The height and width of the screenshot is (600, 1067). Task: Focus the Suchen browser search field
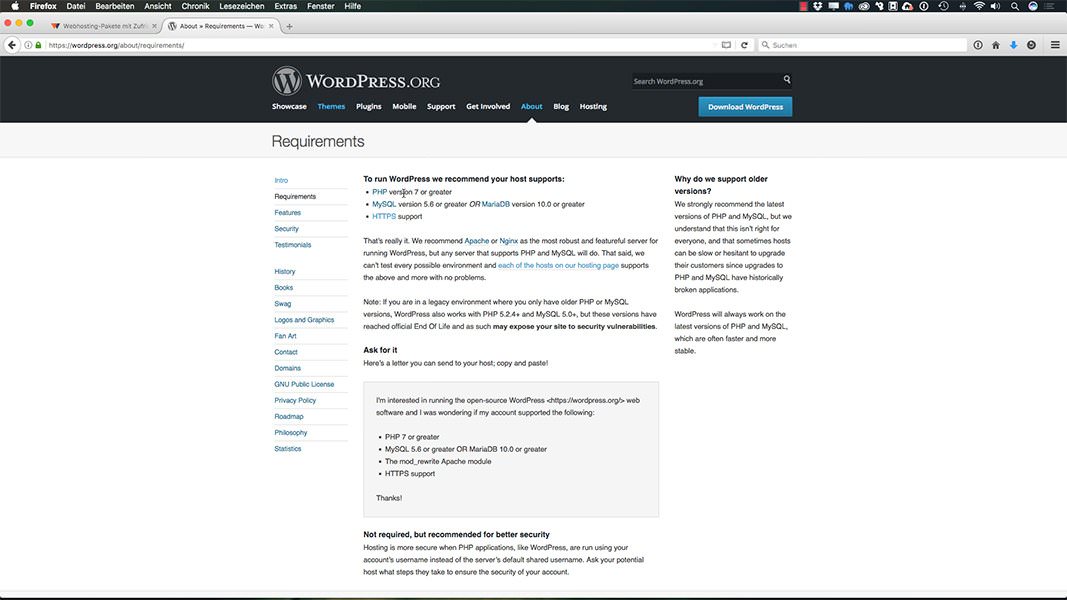pos(863,45)
